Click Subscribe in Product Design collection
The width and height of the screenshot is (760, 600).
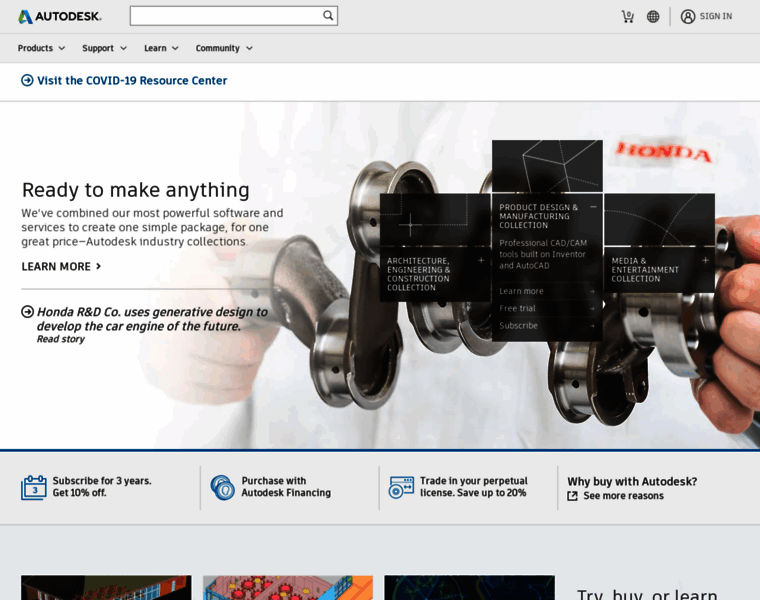coord(518,326)
